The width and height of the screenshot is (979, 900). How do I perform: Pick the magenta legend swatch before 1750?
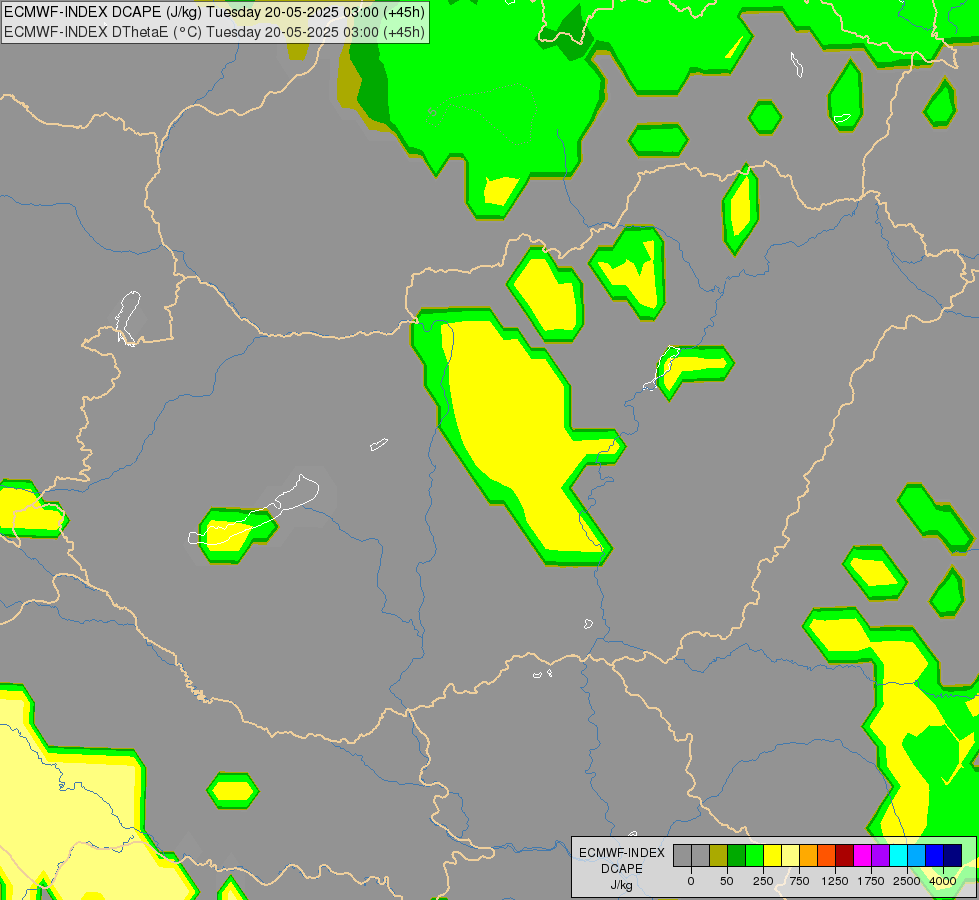point(863,855)
